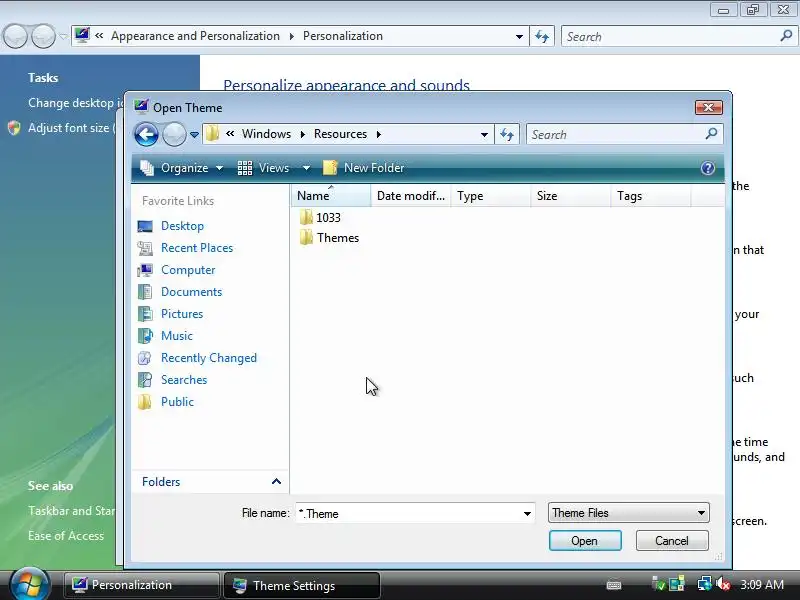Open the Views dropdown arrow
Image resolution: width=800 pixels, height=600 pixels.
306,168
